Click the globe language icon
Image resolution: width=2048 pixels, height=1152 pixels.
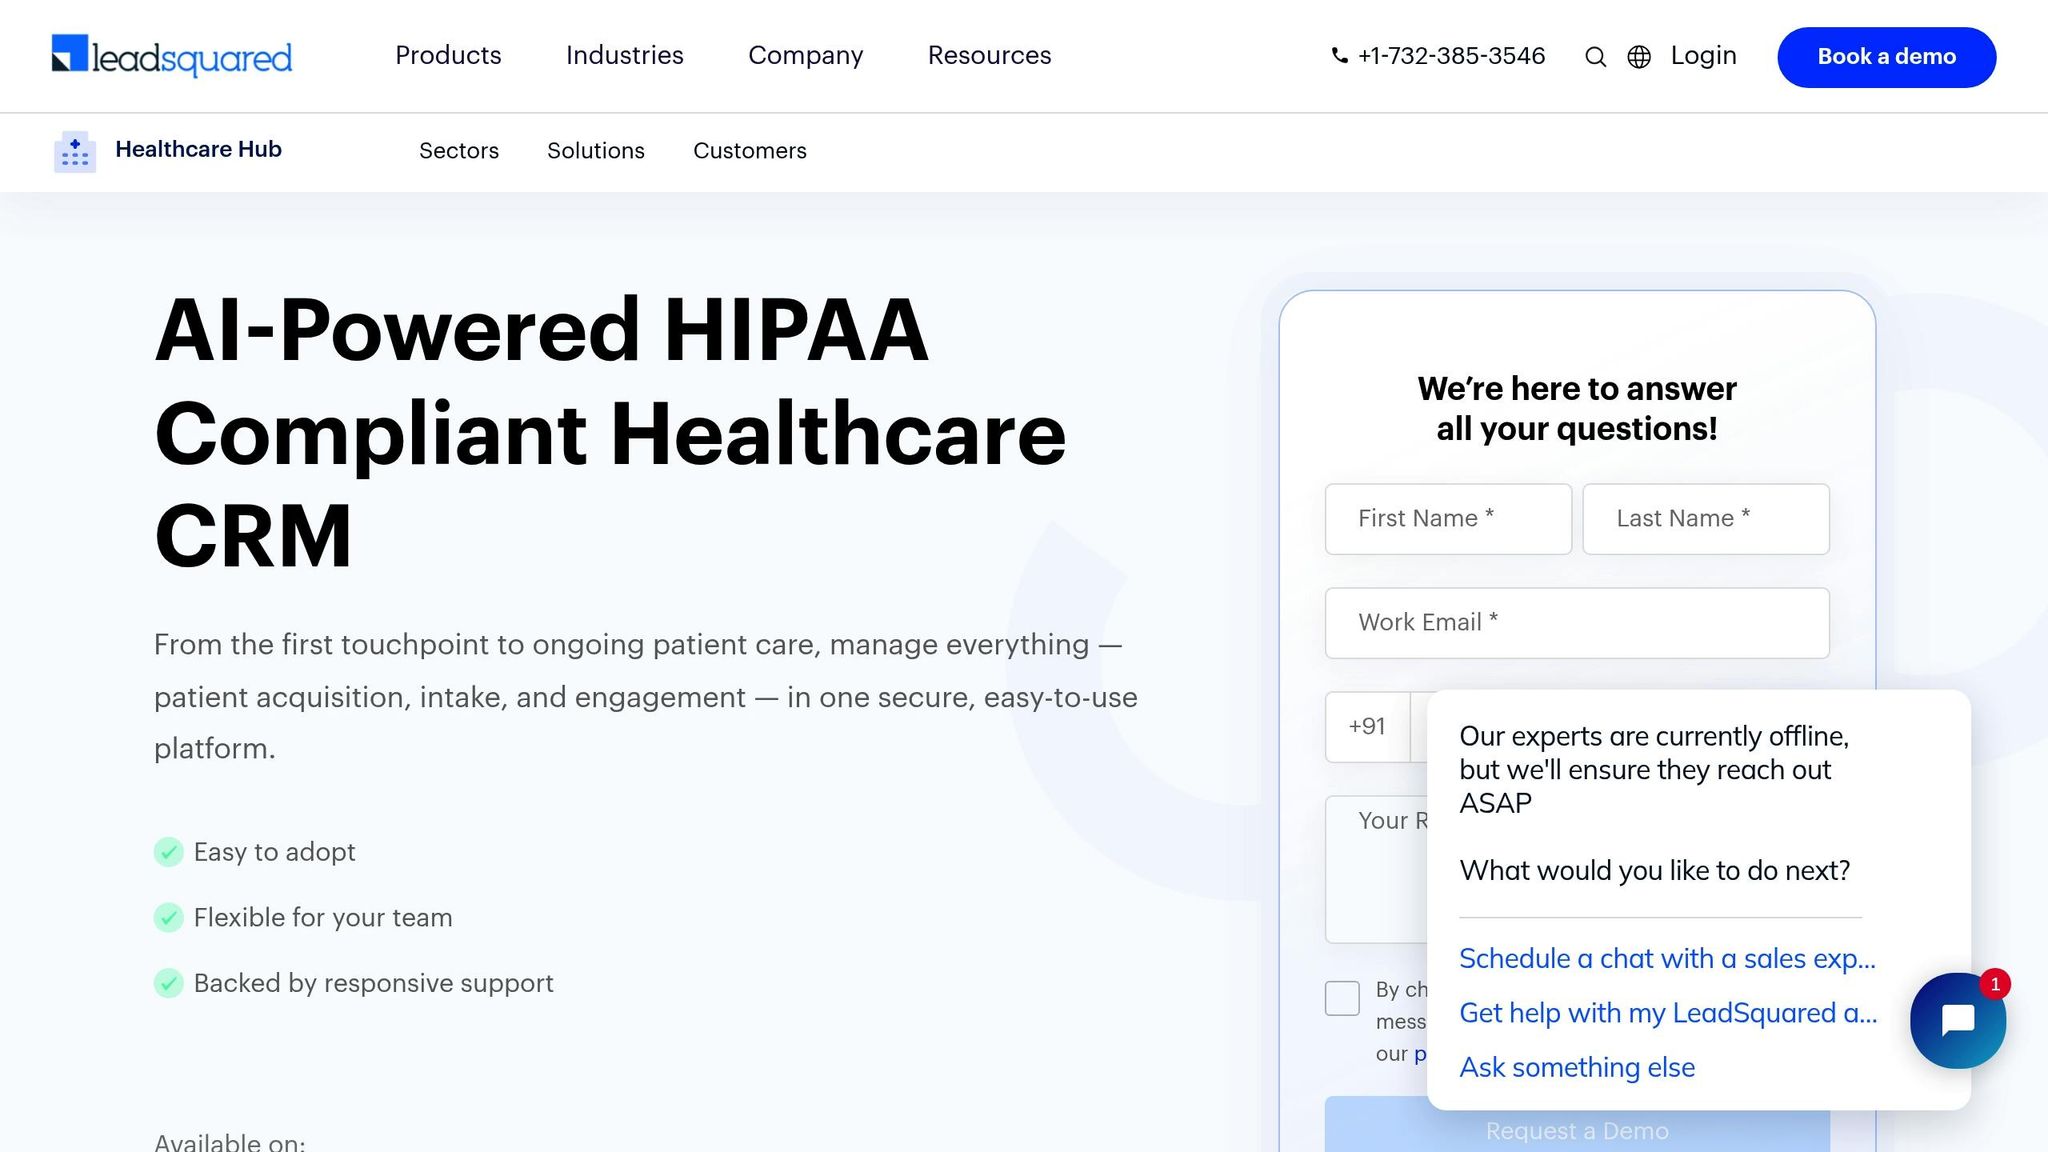1639,57
